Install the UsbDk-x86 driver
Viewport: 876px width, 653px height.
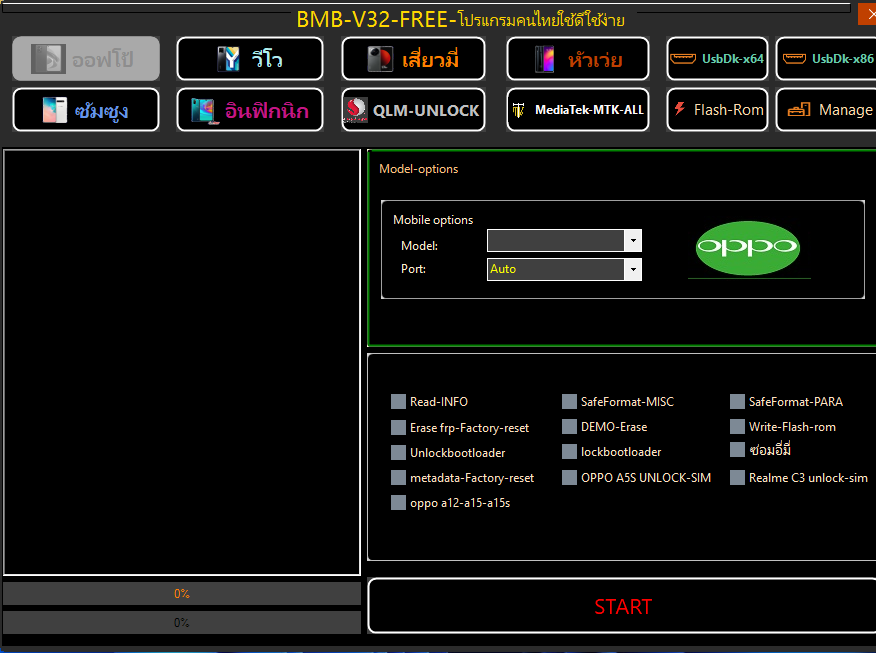(827, 59)
